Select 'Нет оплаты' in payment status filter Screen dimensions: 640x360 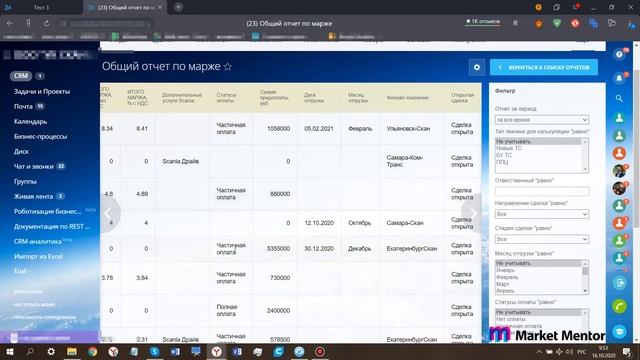click(x=511, y=319)
